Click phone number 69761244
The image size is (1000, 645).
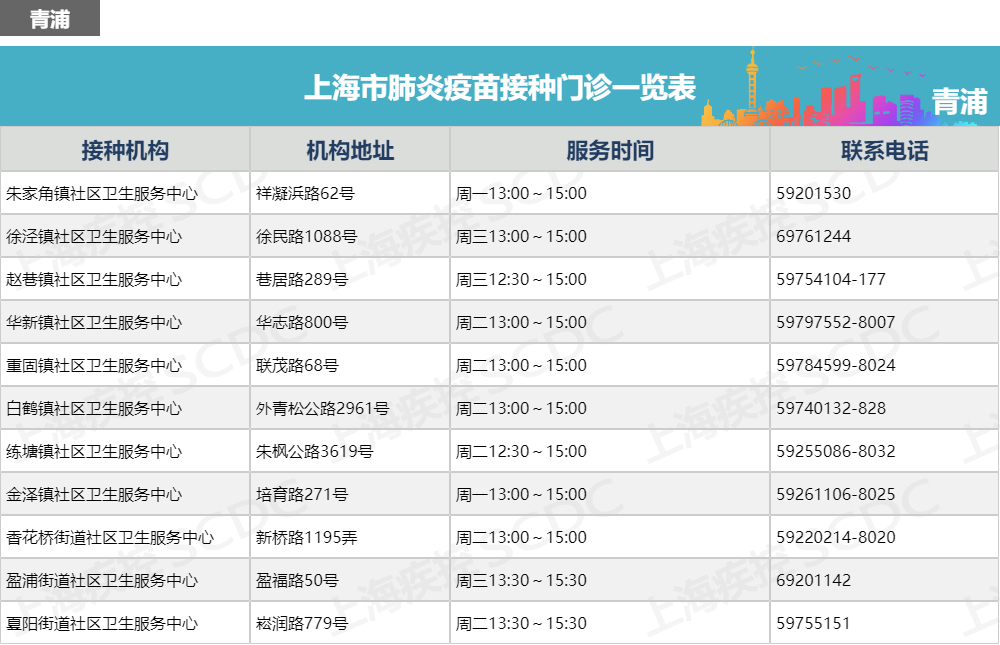813,237
